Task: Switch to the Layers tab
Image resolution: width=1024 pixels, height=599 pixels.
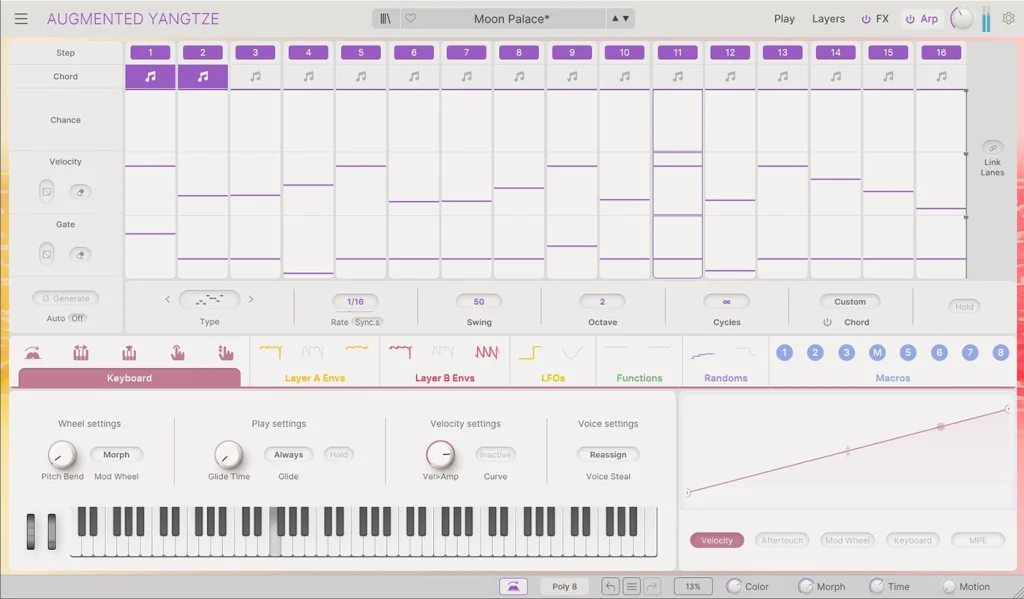Action: click(828, 18)
